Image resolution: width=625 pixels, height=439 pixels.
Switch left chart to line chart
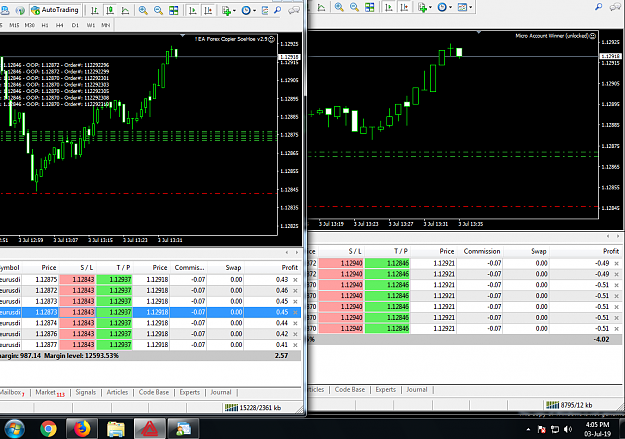[x=125, y=10]
